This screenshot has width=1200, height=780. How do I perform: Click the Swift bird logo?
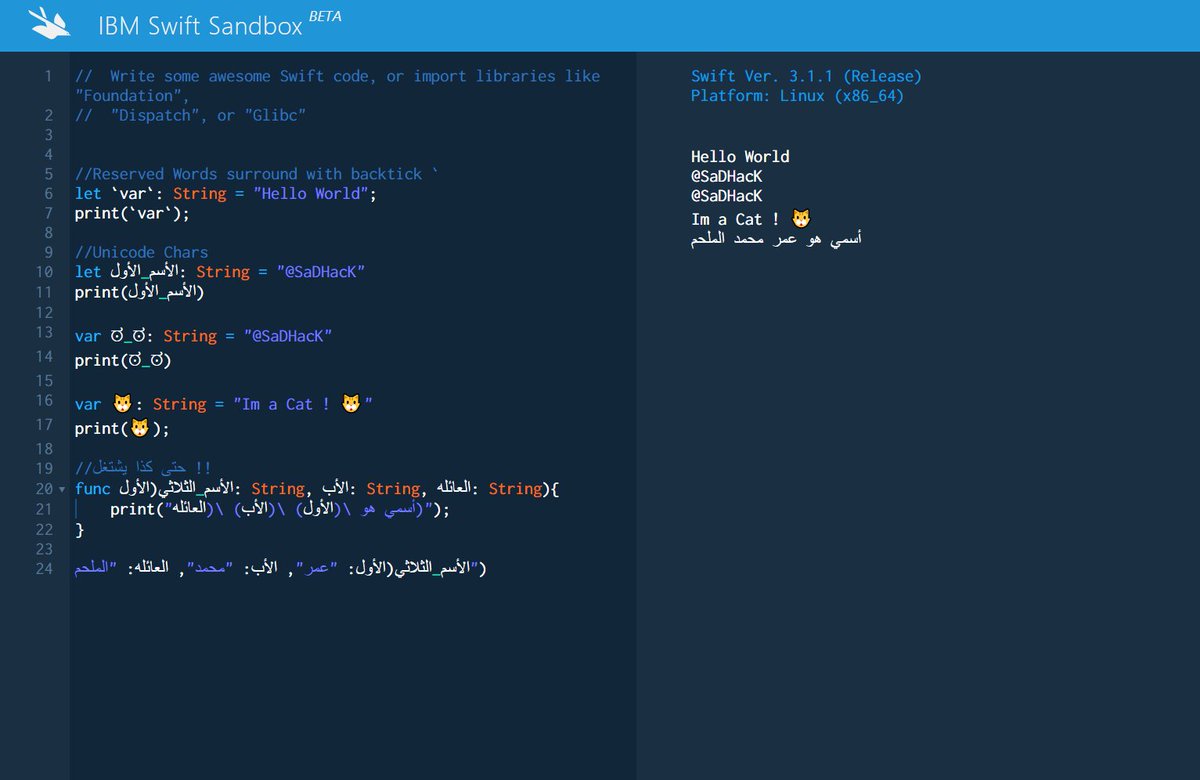click(x=50, y=24)
